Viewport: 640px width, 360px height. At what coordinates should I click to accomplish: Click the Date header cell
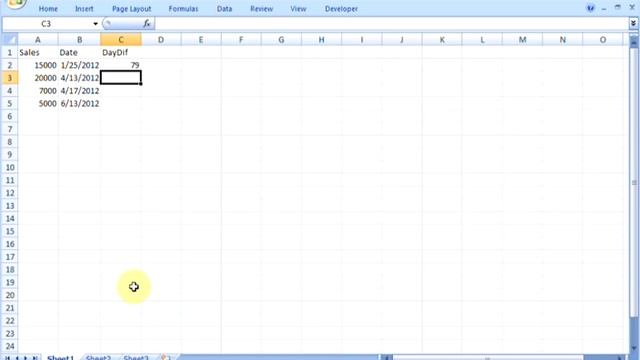point(79,52)
